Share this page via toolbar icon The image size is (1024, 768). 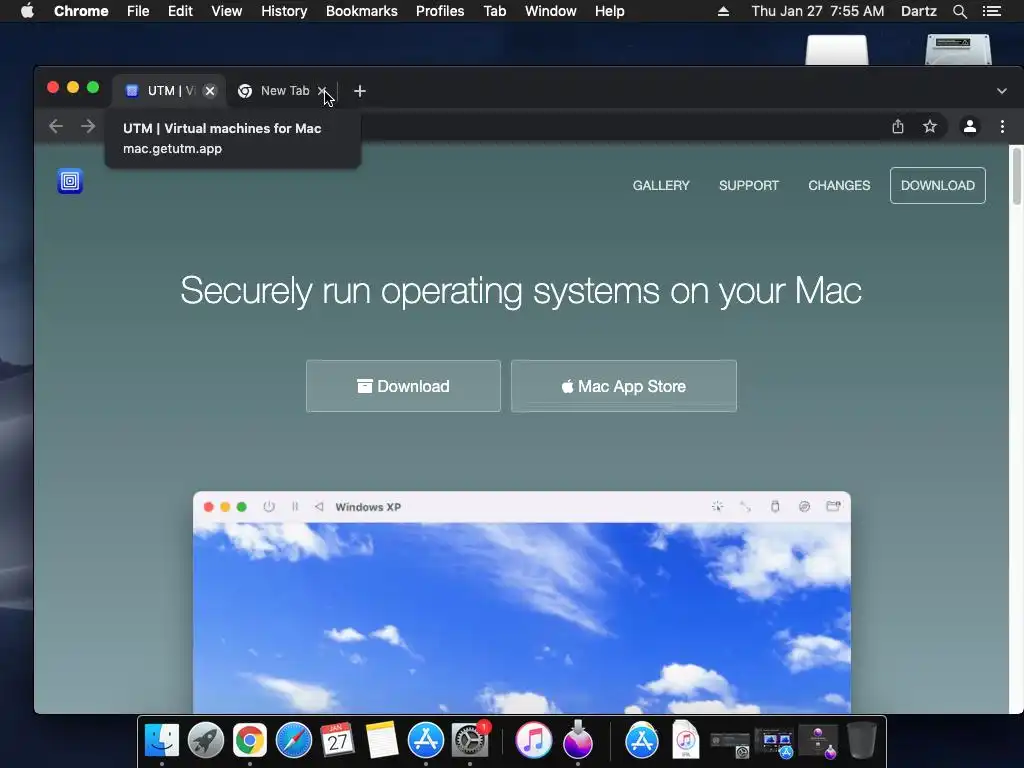898,126
